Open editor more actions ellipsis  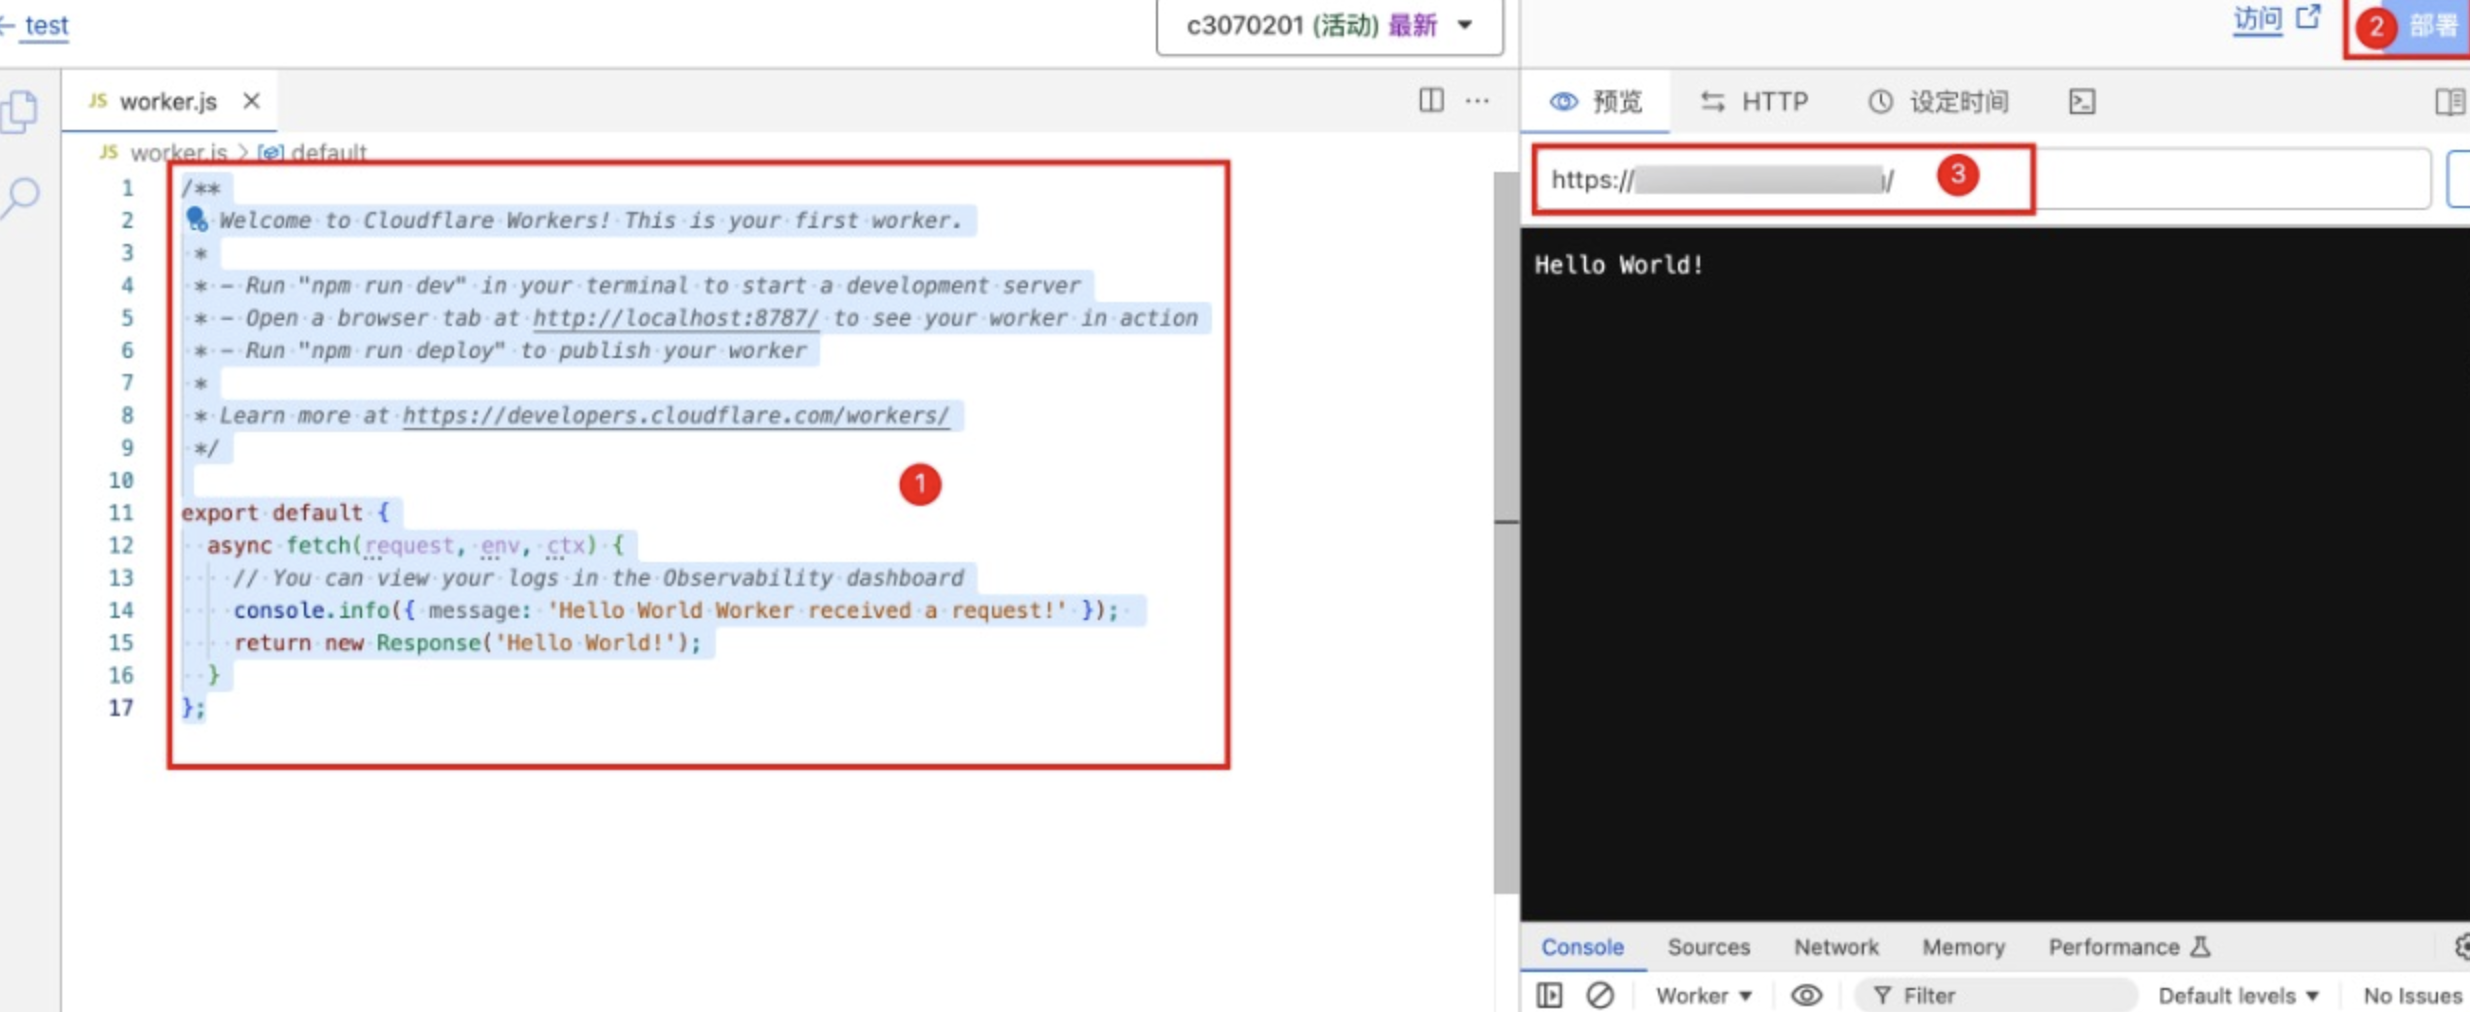tap(1477, 101)
